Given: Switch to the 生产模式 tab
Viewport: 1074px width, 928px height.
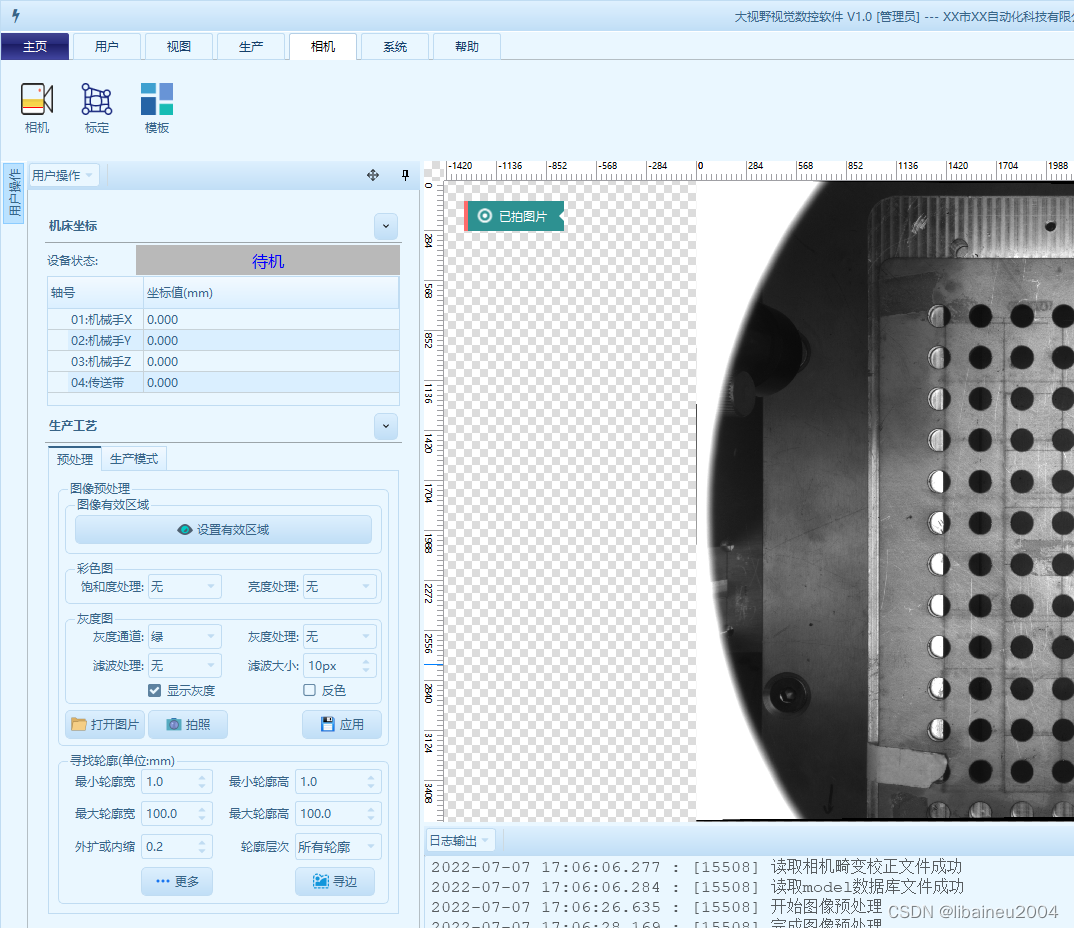Looking at the screenshot, I should point(134,459).
